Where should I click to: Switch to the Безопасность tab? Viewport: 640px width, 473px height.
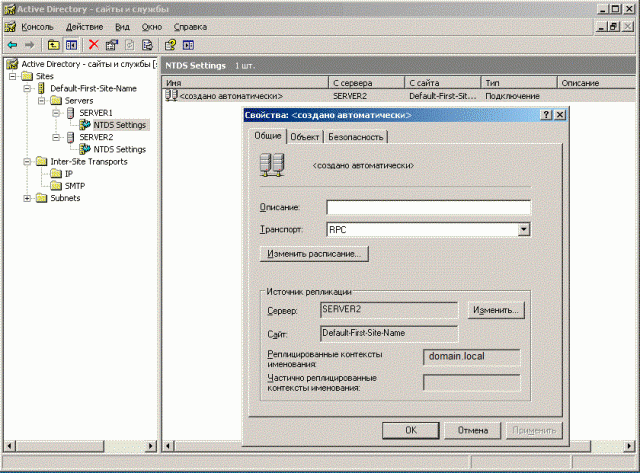tap(356, 137)
